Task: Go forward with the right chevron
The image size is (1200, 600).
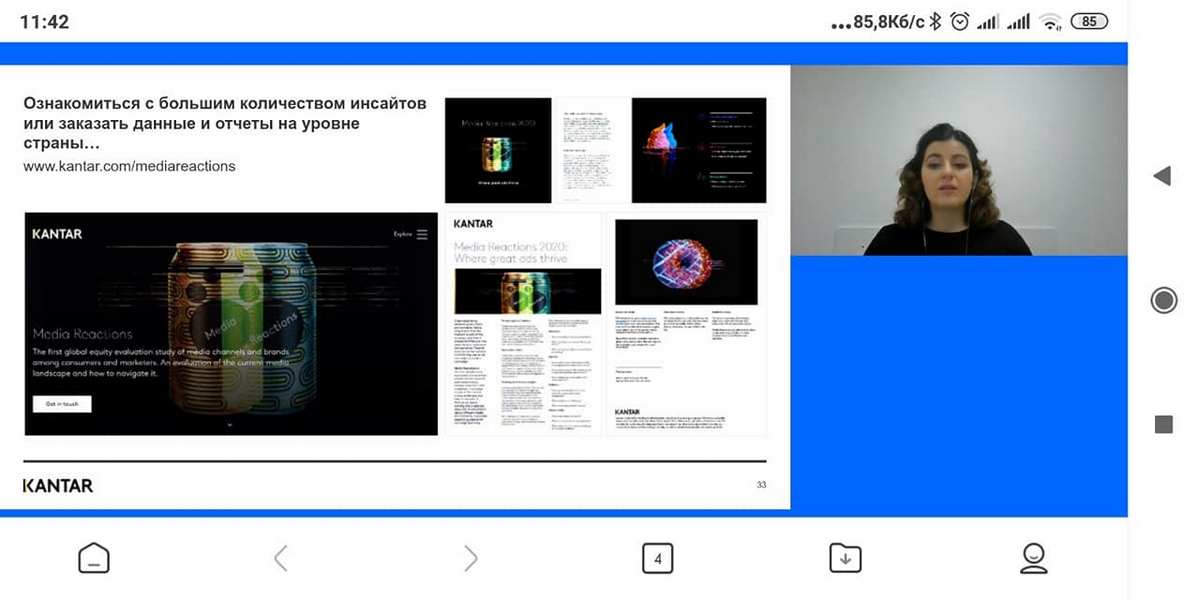Action: coord(470,558)
